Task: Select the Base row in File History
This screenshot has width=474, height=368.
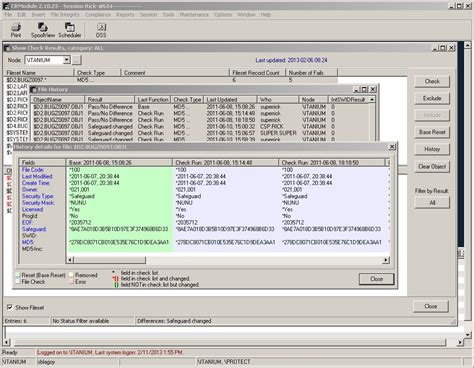Action: tap(200, 107)
